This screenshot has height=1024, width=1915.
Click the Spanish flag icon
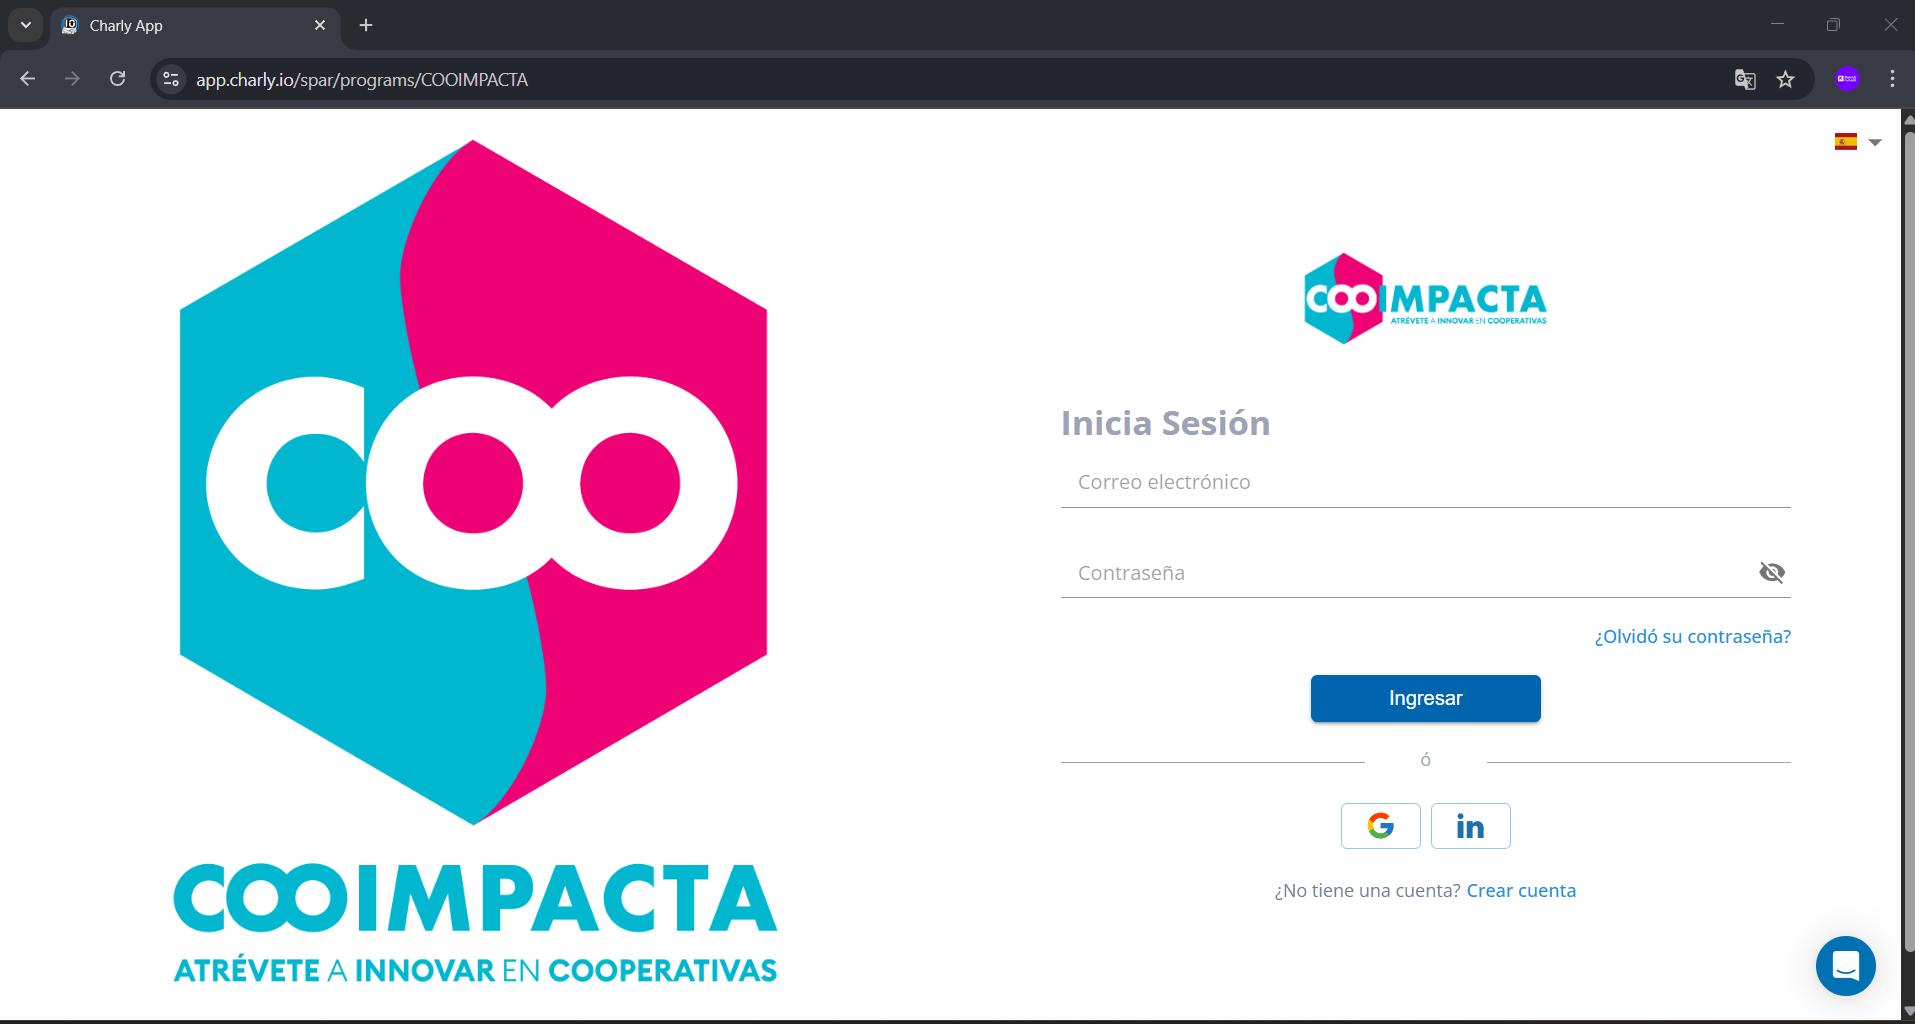pyautogui.click(x=1846, y=142)
